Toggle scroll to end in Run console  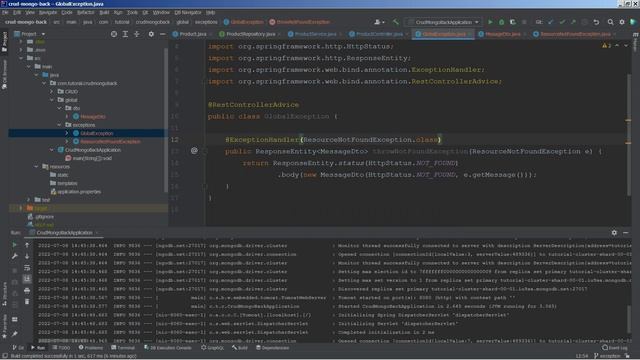click(x=27, y=279)
